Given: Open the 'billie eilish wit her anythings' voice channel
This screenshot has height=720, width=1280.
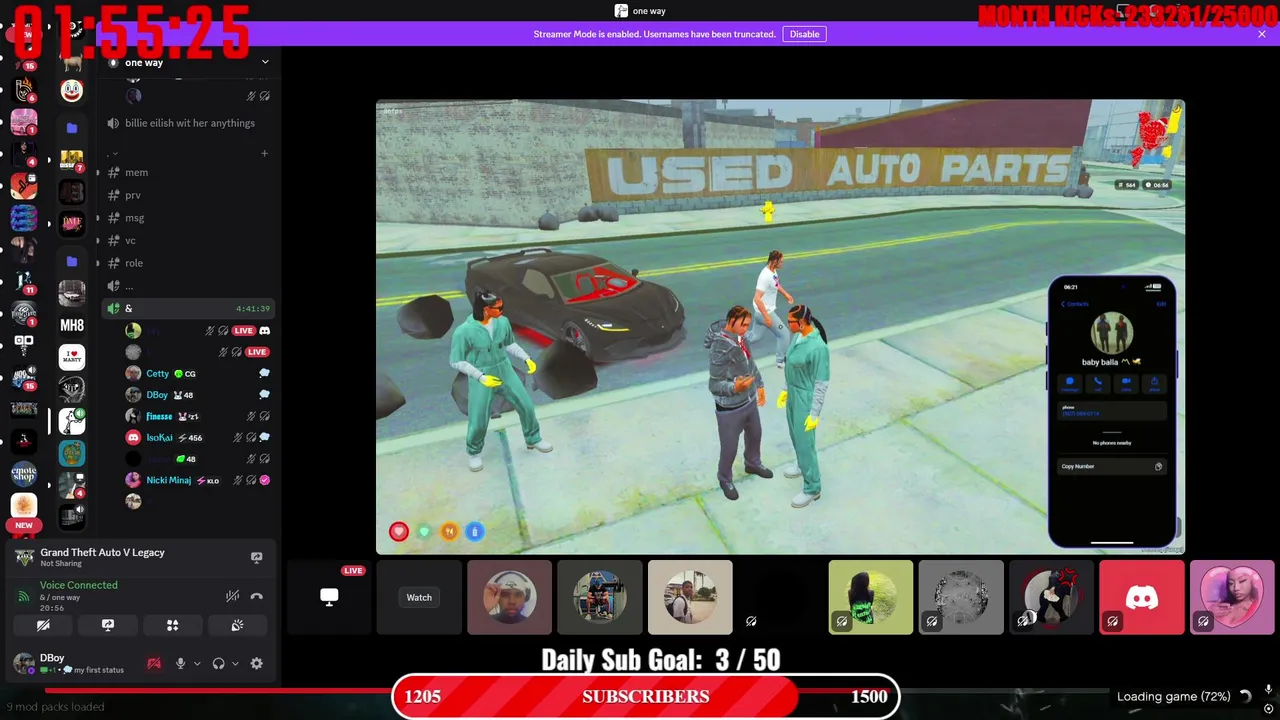Looking at the screenshot, I should point(189,123).
